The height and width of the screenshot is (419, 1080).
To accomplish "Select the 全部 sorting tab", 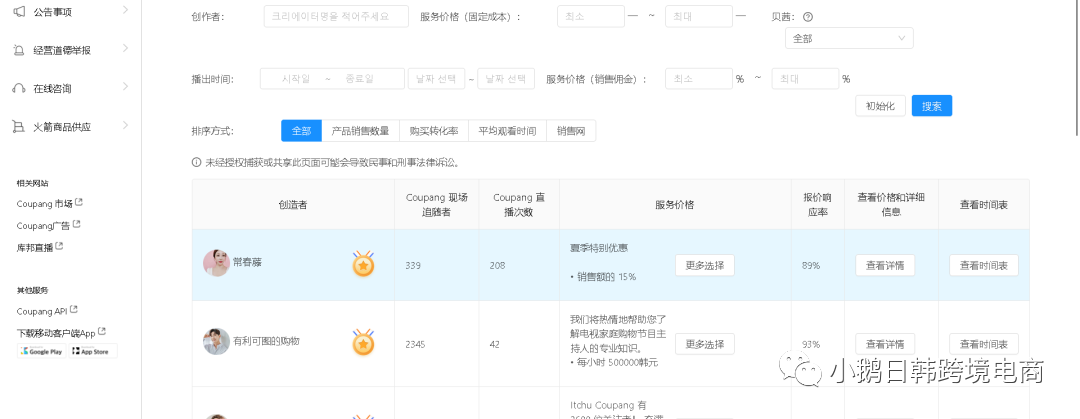I will 302,130.
